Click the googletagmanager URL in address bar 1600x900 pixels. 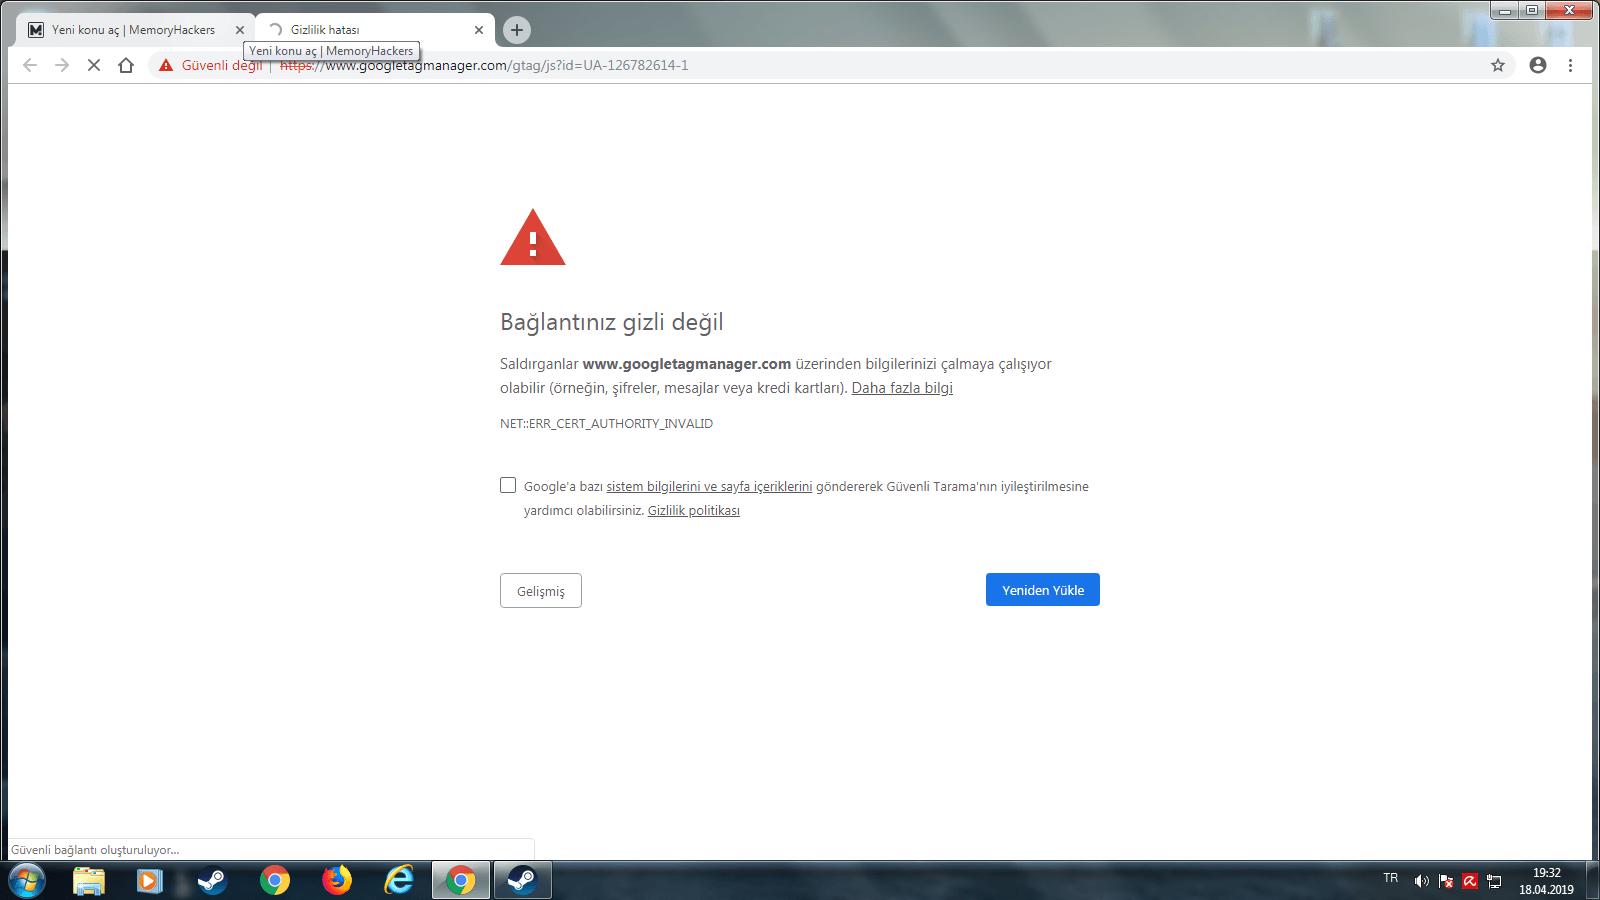(484, 65)
